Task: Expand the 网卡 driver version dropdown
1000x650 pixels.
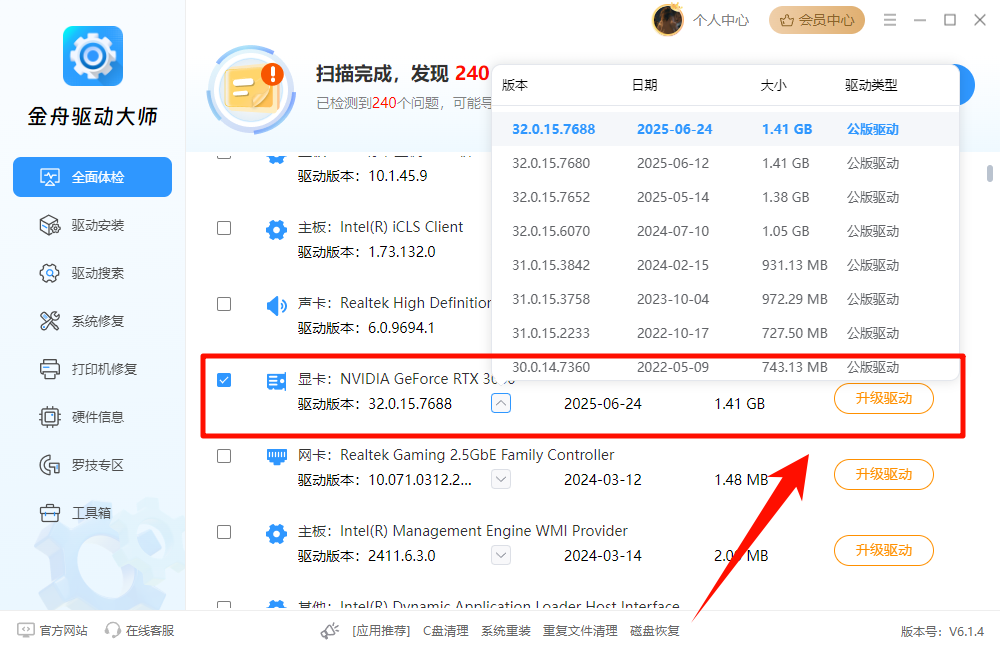Action: coord(500,479)
